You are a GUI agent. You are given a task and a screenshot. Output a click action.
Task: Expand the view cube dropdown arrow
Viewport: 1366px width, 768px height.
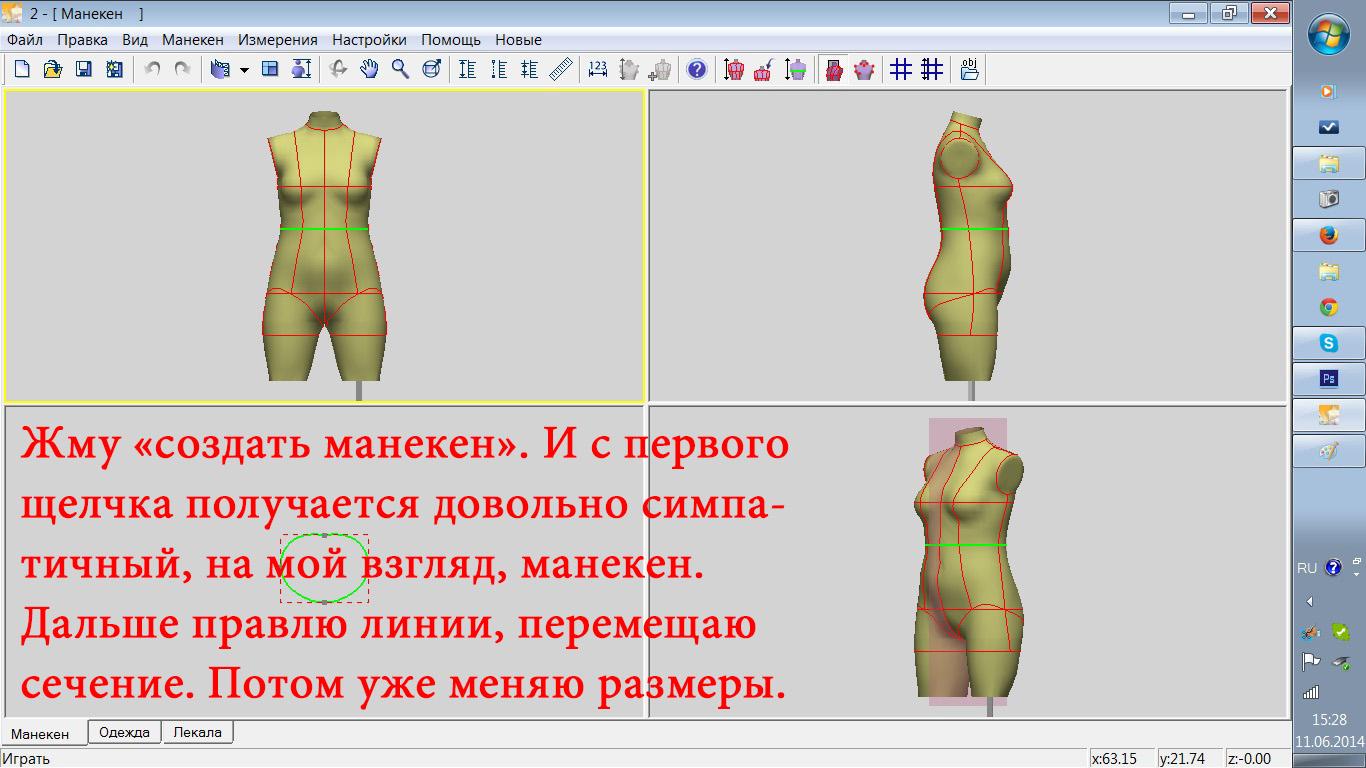tap(244, 70)
